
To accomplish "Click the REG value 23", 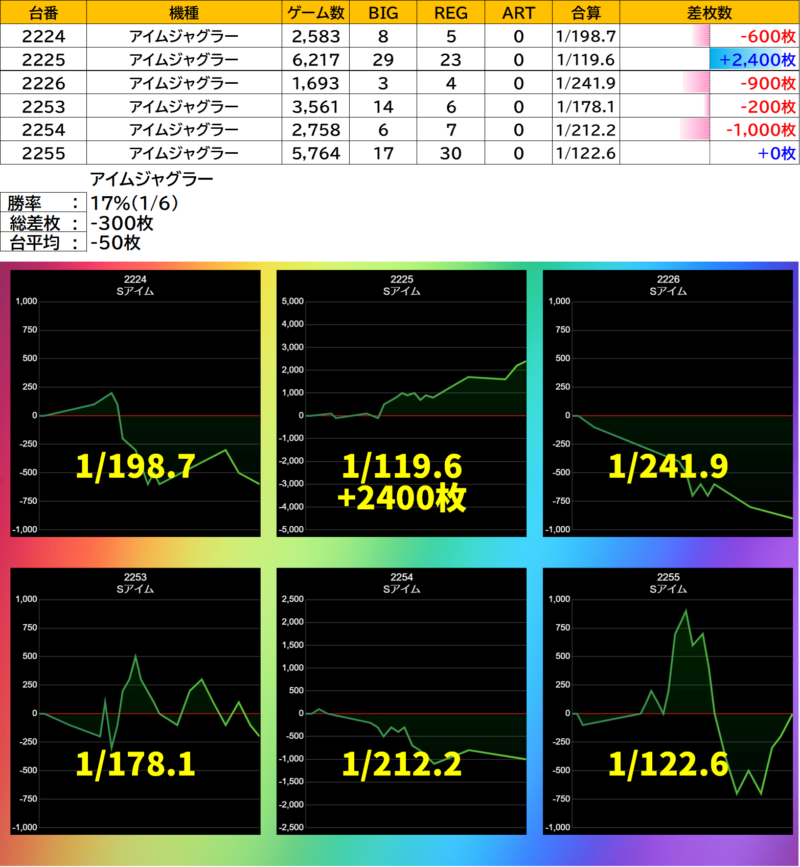I will point(451,59).
